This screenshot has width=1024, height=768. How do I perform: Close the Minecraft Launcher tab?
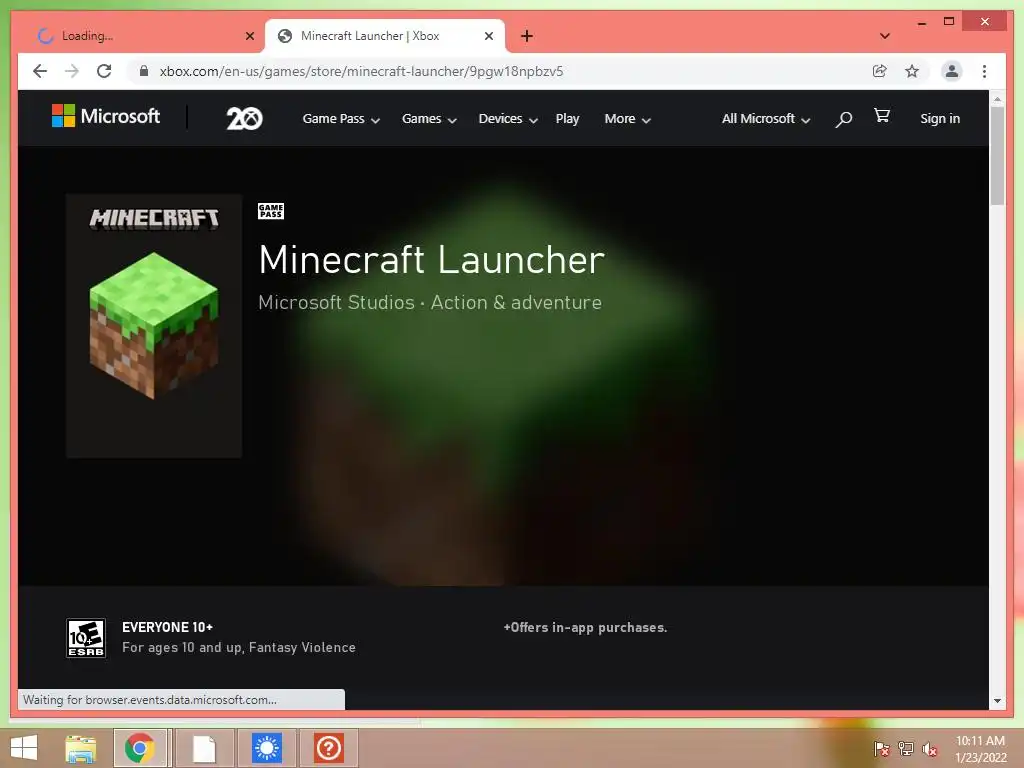(x=488, y=36)
